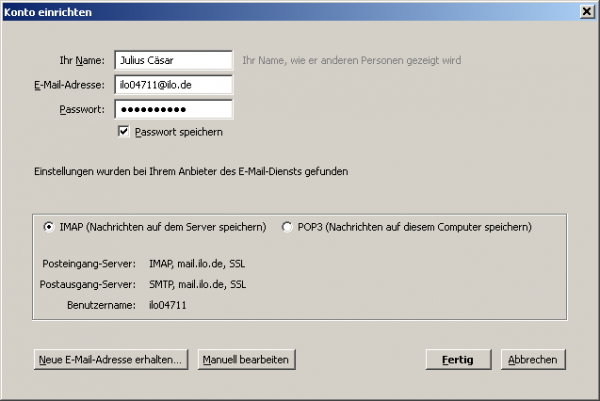The width and height of the screenshot is (600, 401).
Task: Cancel with the Abbrechen button
Action: click(533, 359)
